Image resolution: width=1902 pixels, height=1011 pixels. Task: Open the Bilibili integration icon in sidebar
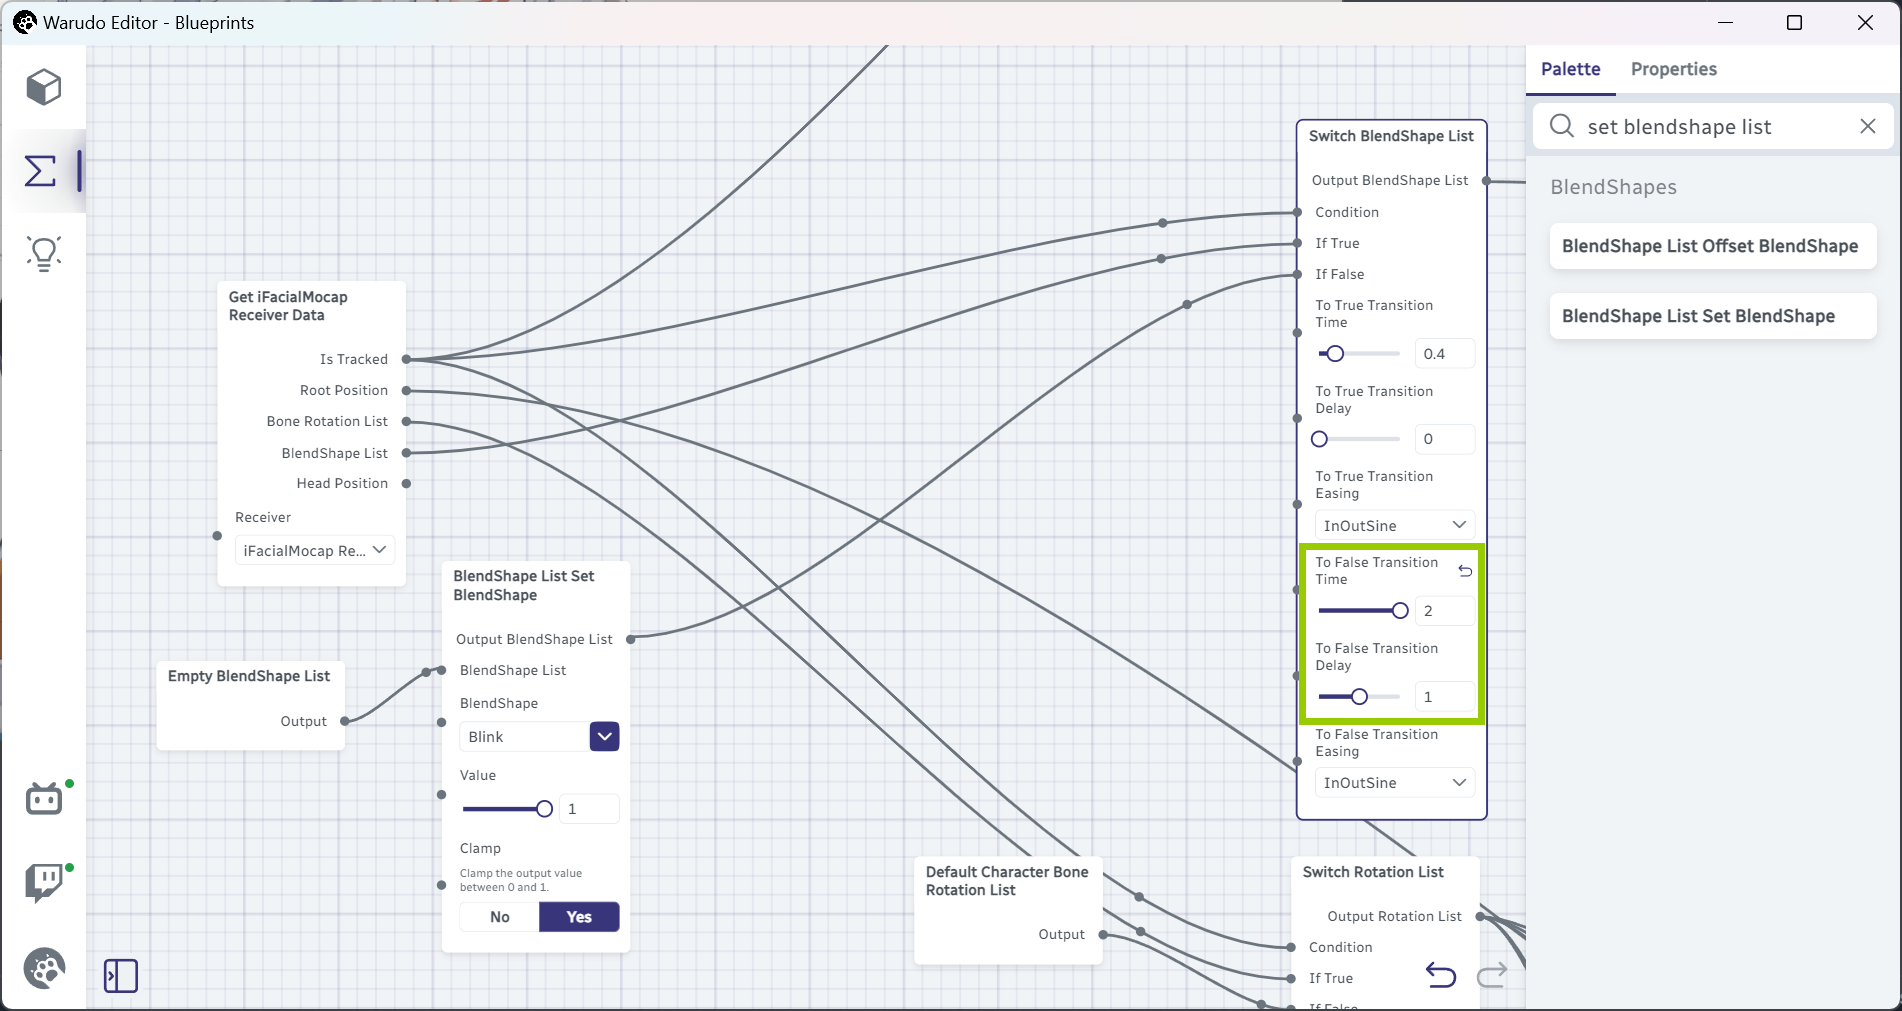tap(44, 798)
